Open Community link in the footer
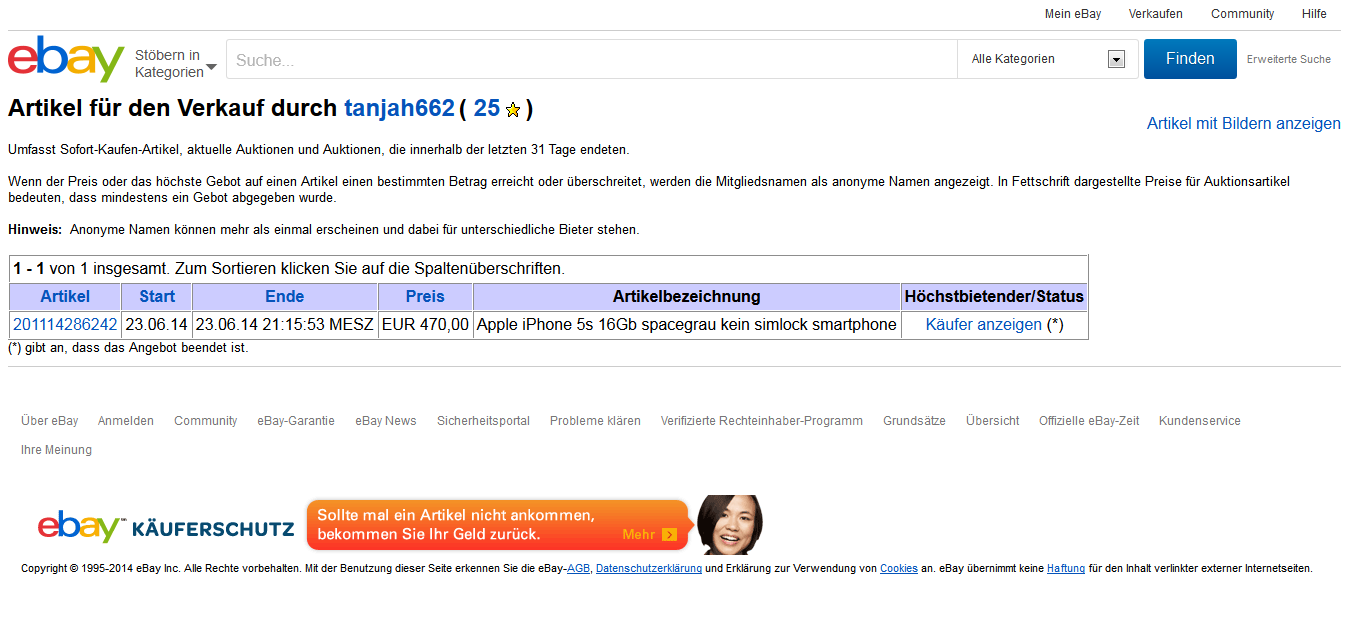 click(206, 421)
